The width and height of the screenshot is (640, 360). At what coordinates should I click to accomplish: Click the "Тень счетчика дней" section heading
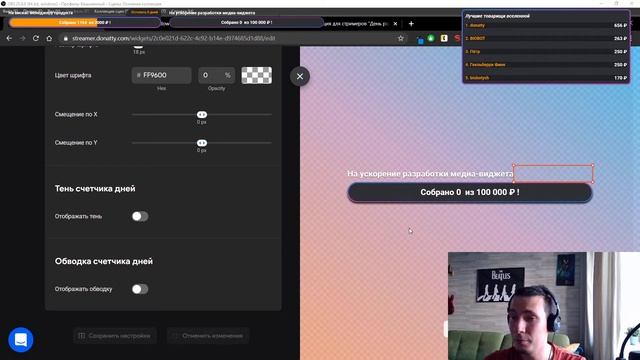[x=95, y=189]
